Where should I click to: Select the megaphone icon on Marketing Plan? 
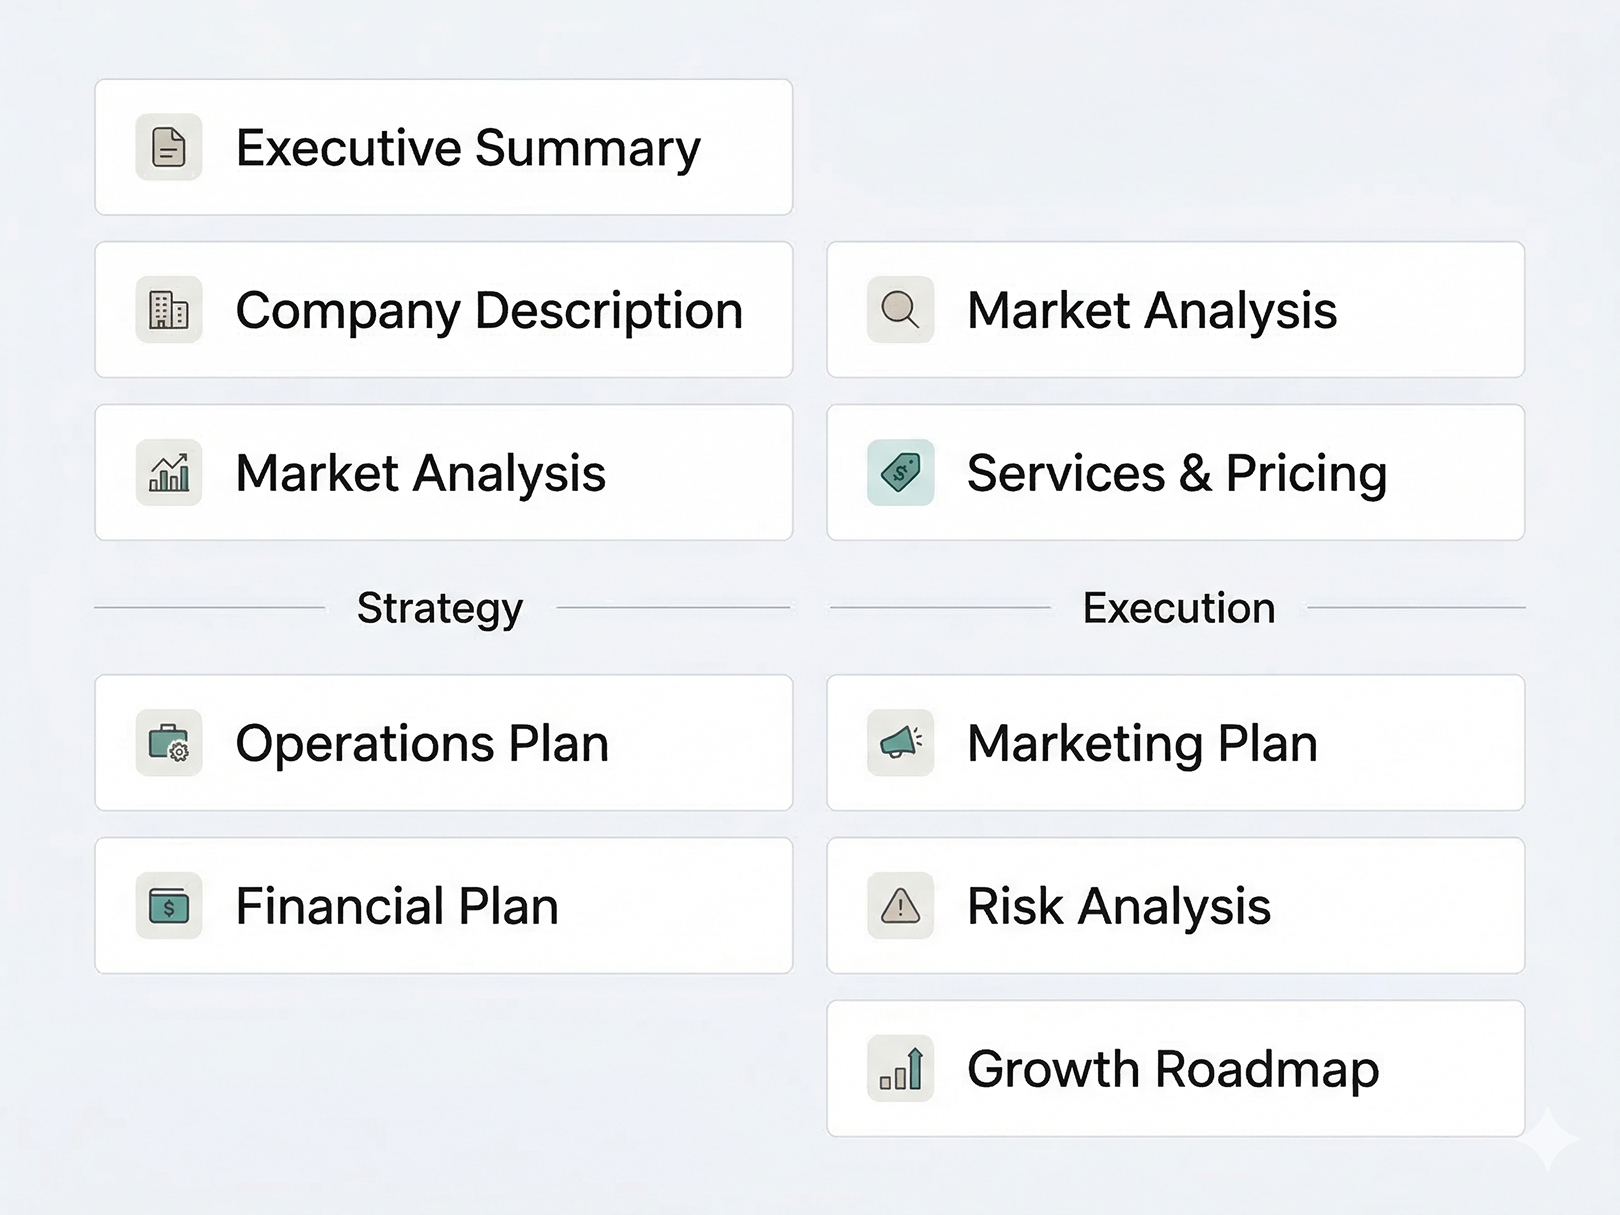900,743
